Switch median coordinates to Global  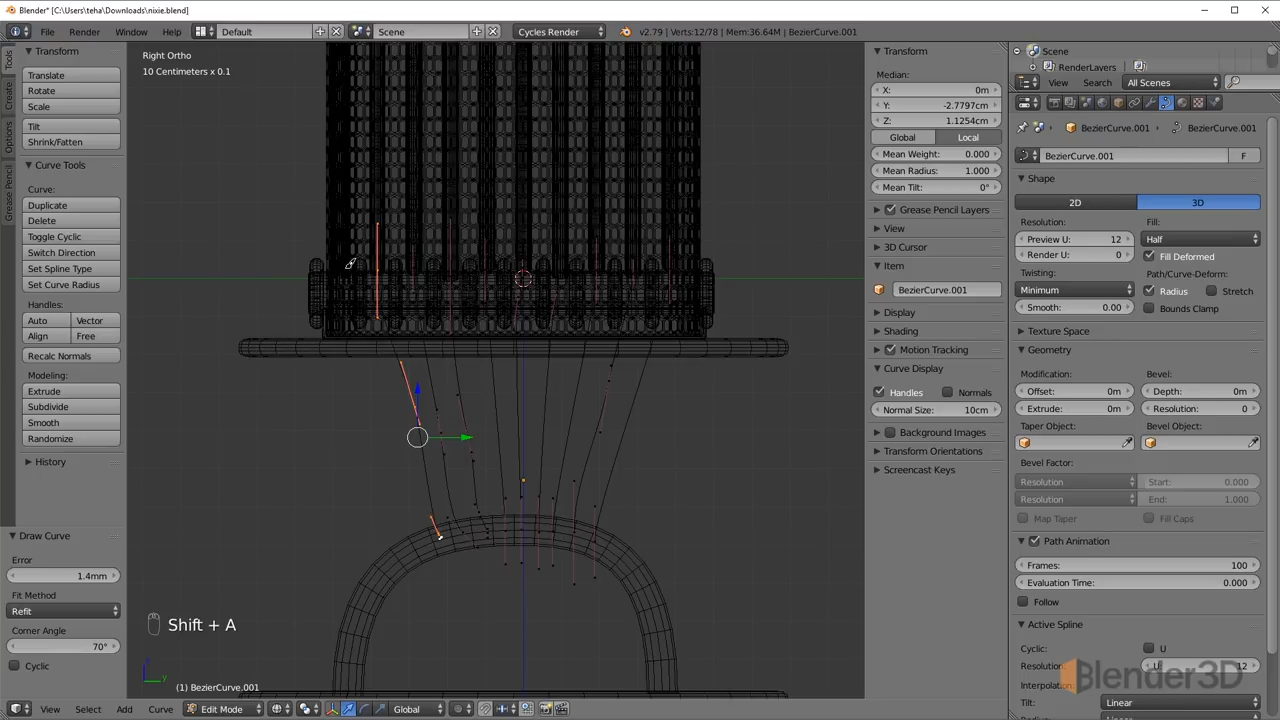tap(903, 137)
